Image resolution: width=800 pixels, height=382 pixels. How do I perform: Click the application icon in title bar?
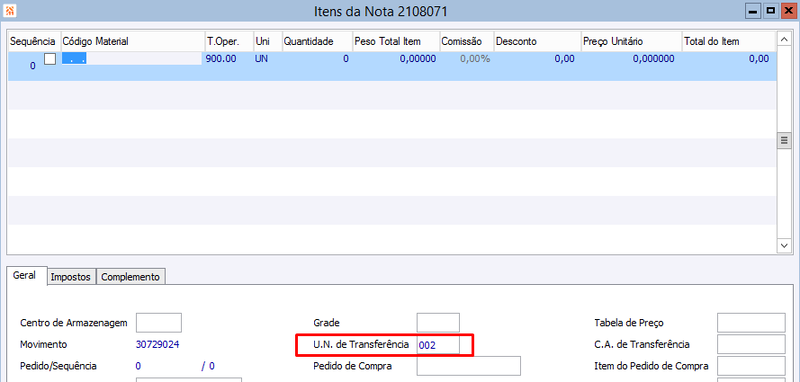click(10, 10)
